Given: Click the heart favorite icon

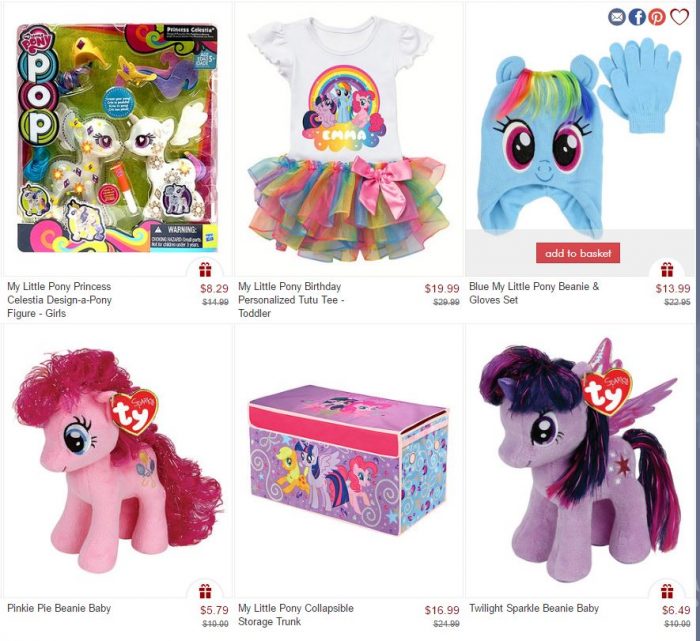Looking at the screenshot, I should point(679,17).
